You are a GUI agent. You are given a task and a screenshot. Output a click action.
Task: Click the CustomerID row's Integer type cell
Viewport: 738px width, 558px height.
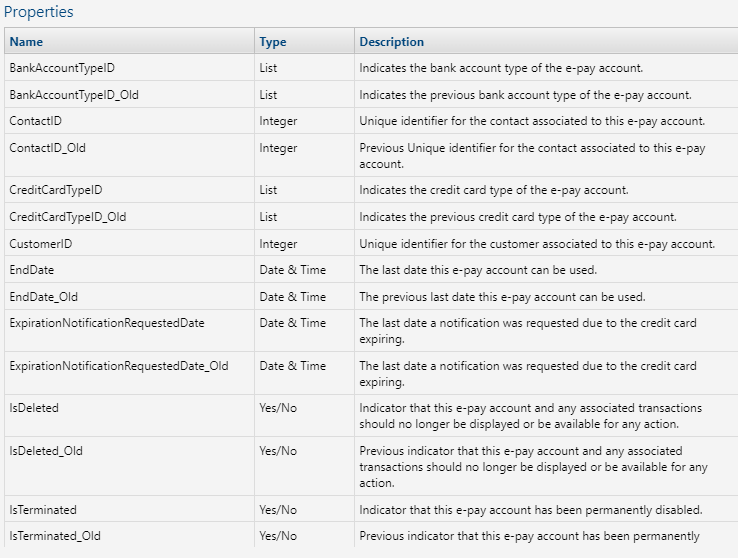279,244
